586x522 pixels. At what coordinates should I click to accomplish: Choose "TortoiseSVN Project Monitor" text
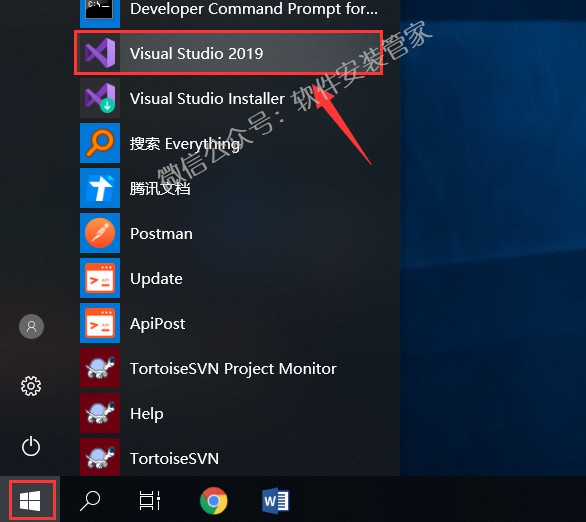click(x=233, y=369)
